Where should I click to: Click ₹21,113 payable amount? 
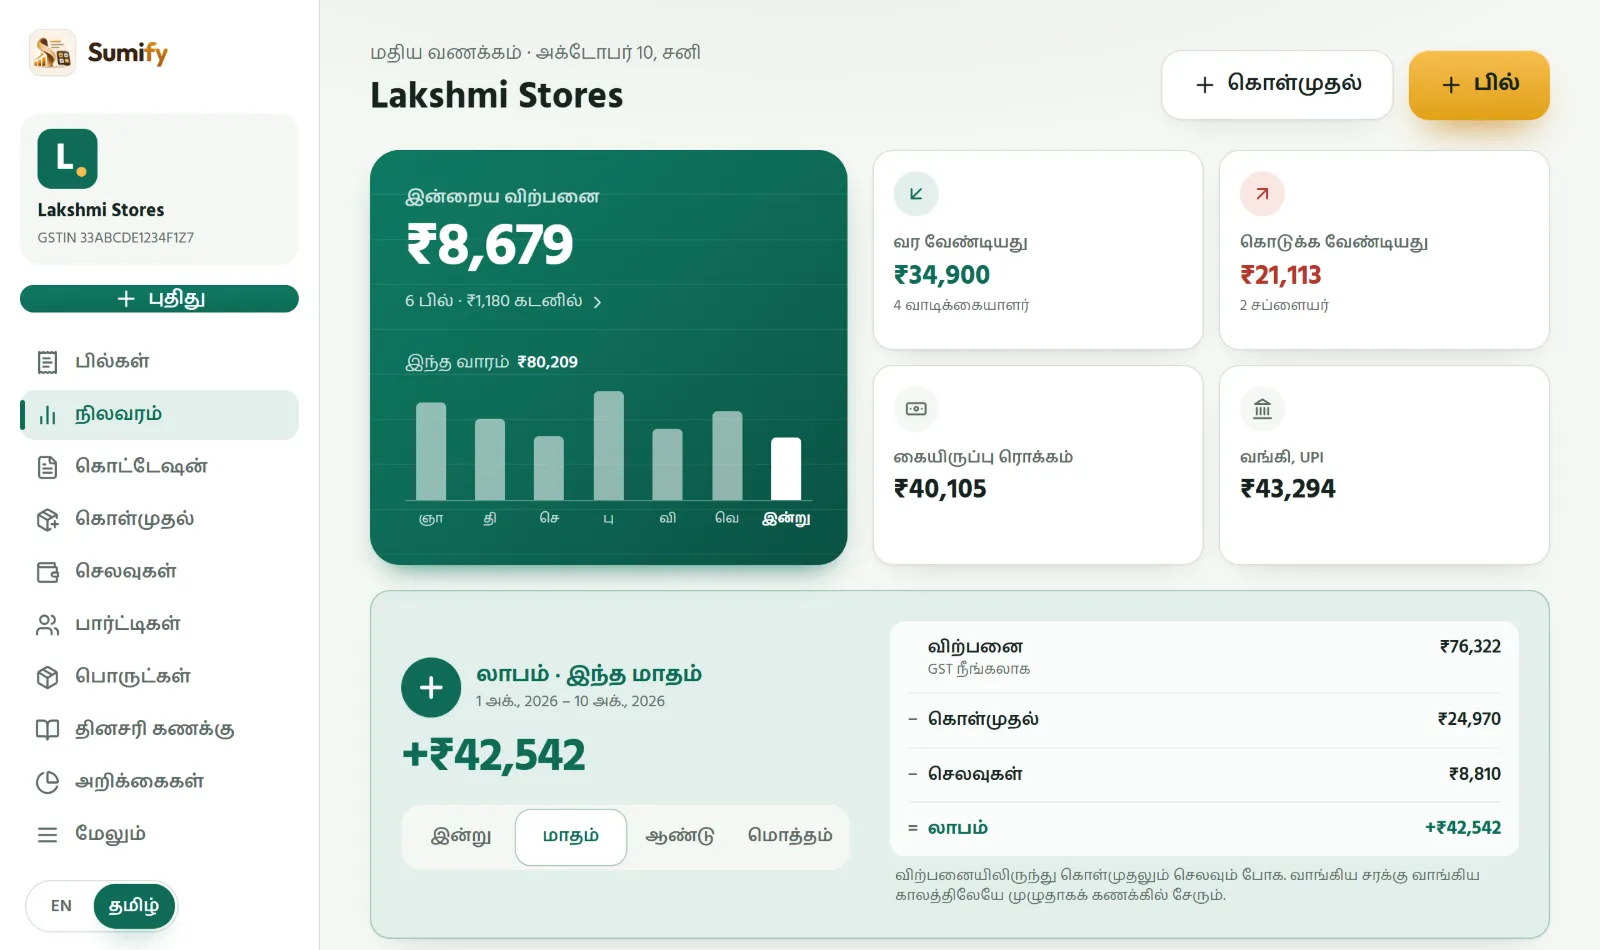coord(1281,275)
